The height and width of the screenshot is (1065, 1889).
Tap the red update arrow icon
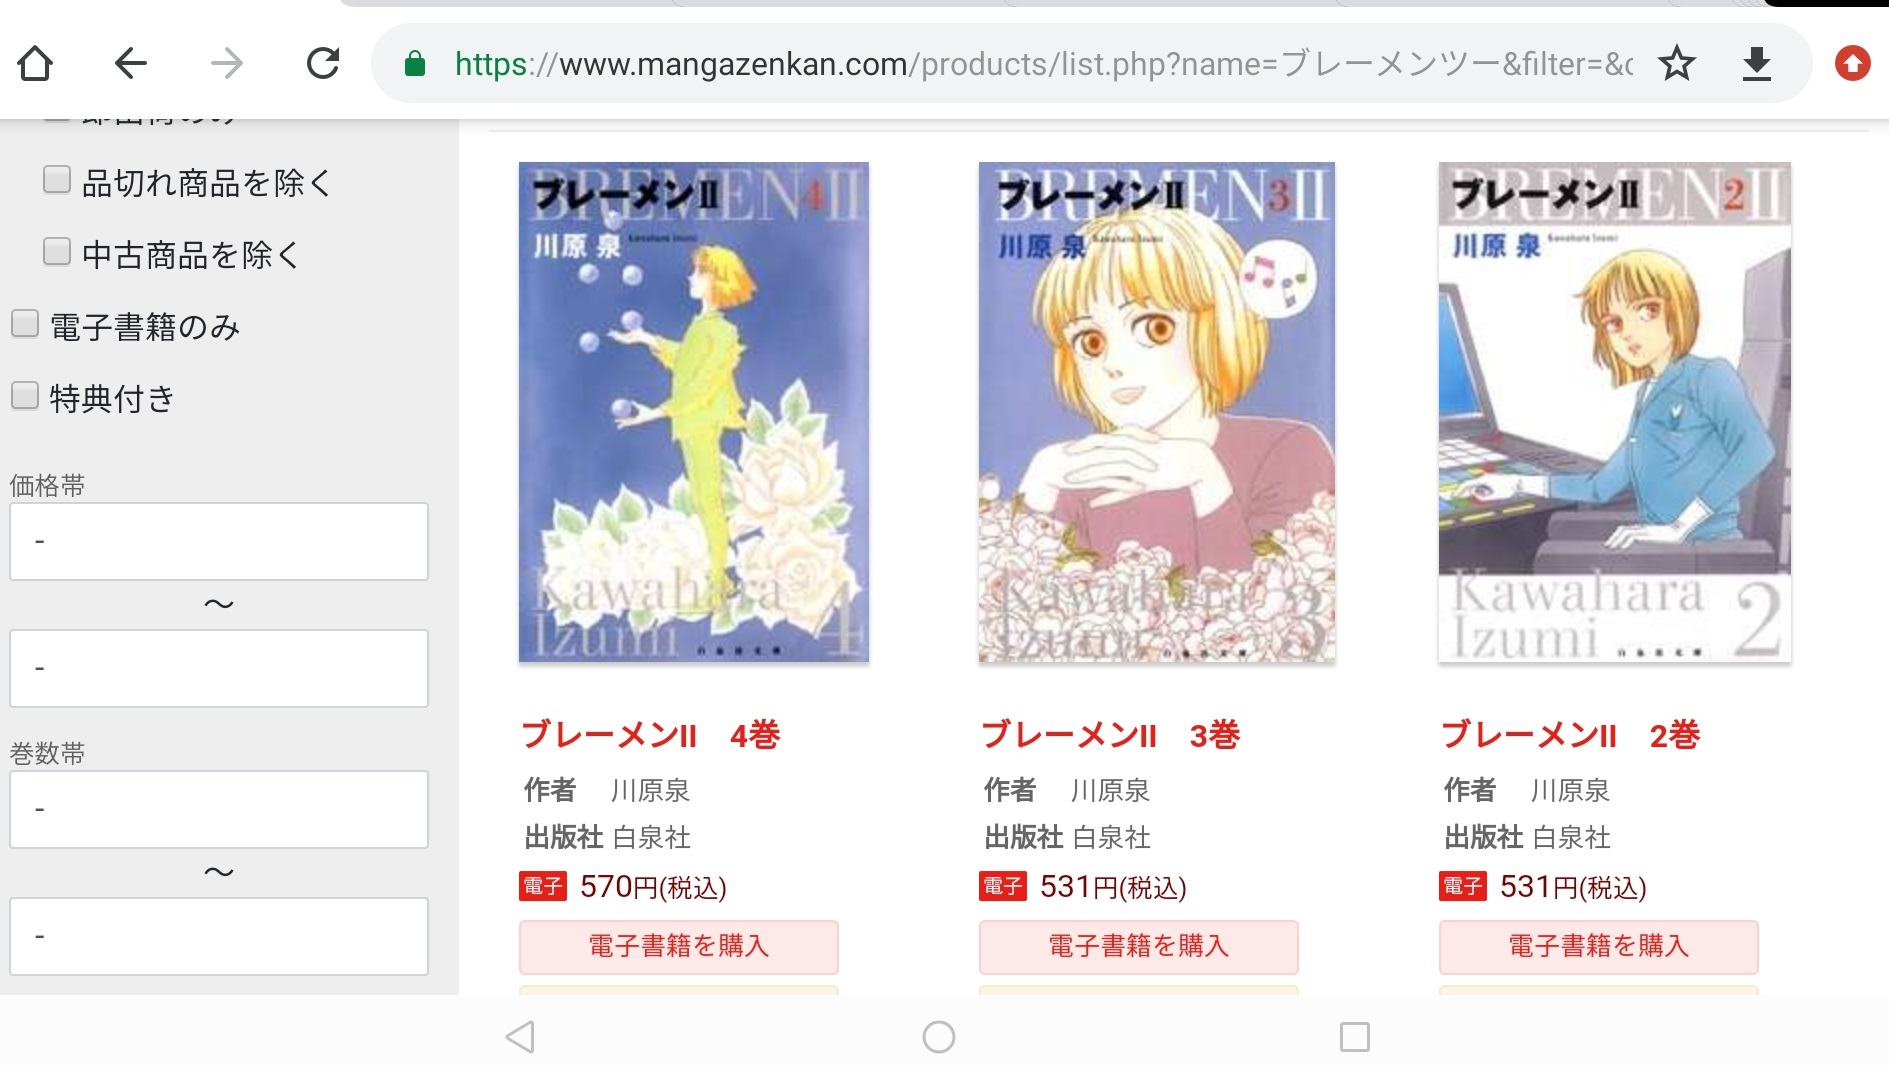pos(1852,64)
